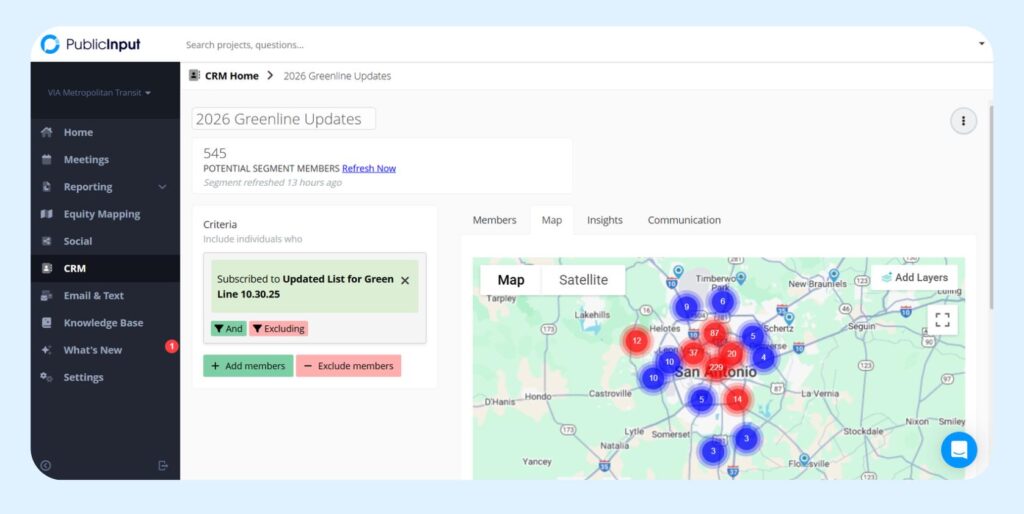Open the Communication tab
The height and width of the screenshot is (514, 1024).
coord(684,220)
